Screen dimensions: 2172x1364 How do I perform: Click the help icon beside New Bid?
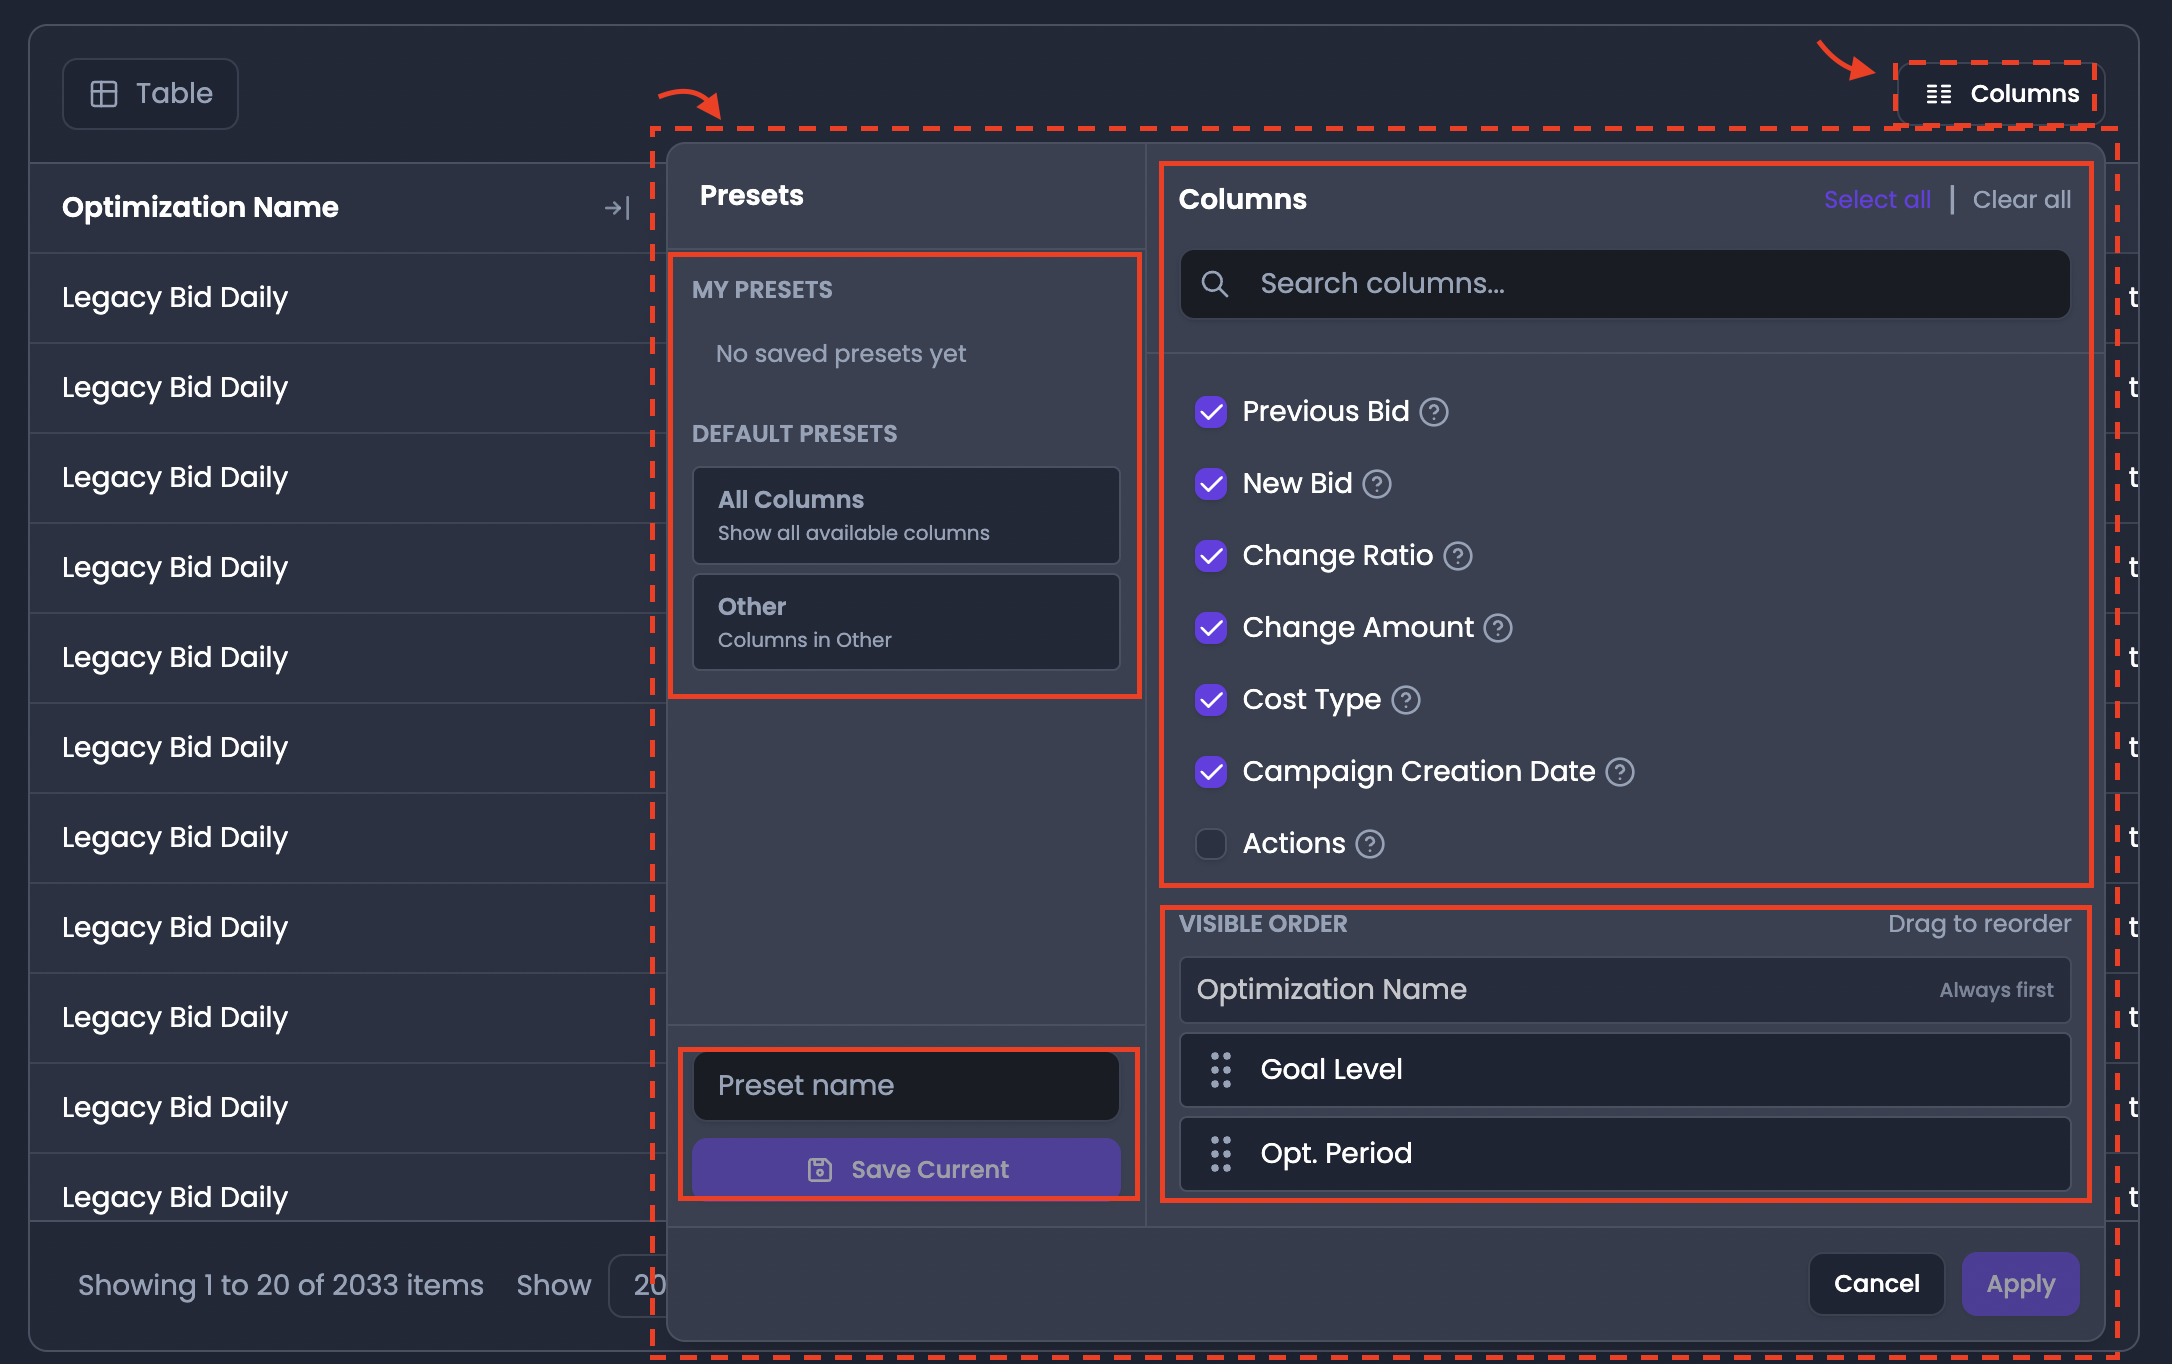pyautogui.click(x=1377, y=484)
